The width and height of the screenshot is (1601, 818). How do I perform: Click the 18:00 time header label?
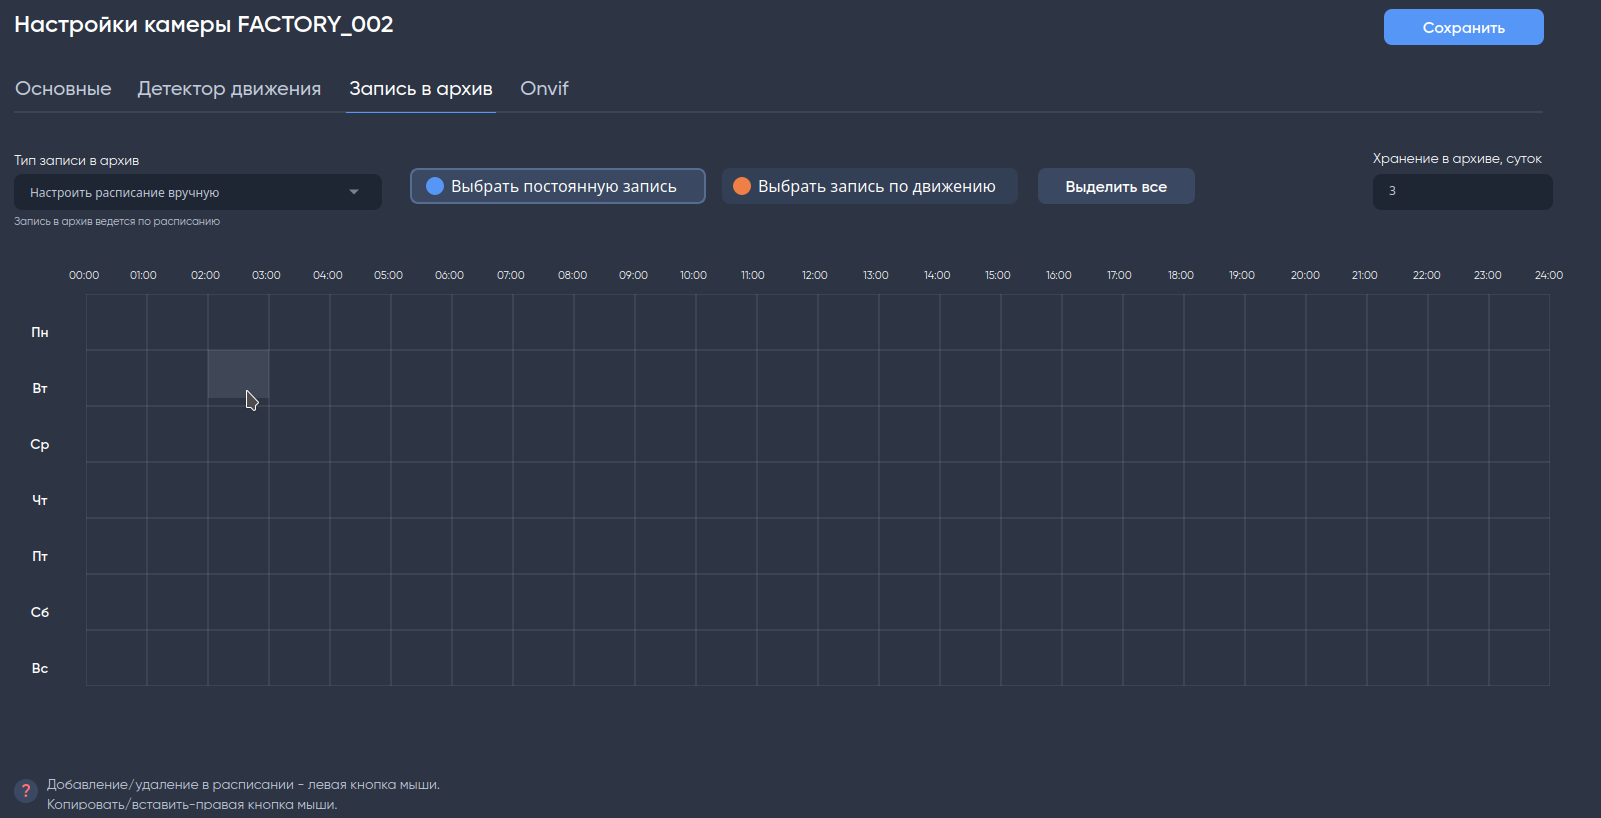point(1181,275)
